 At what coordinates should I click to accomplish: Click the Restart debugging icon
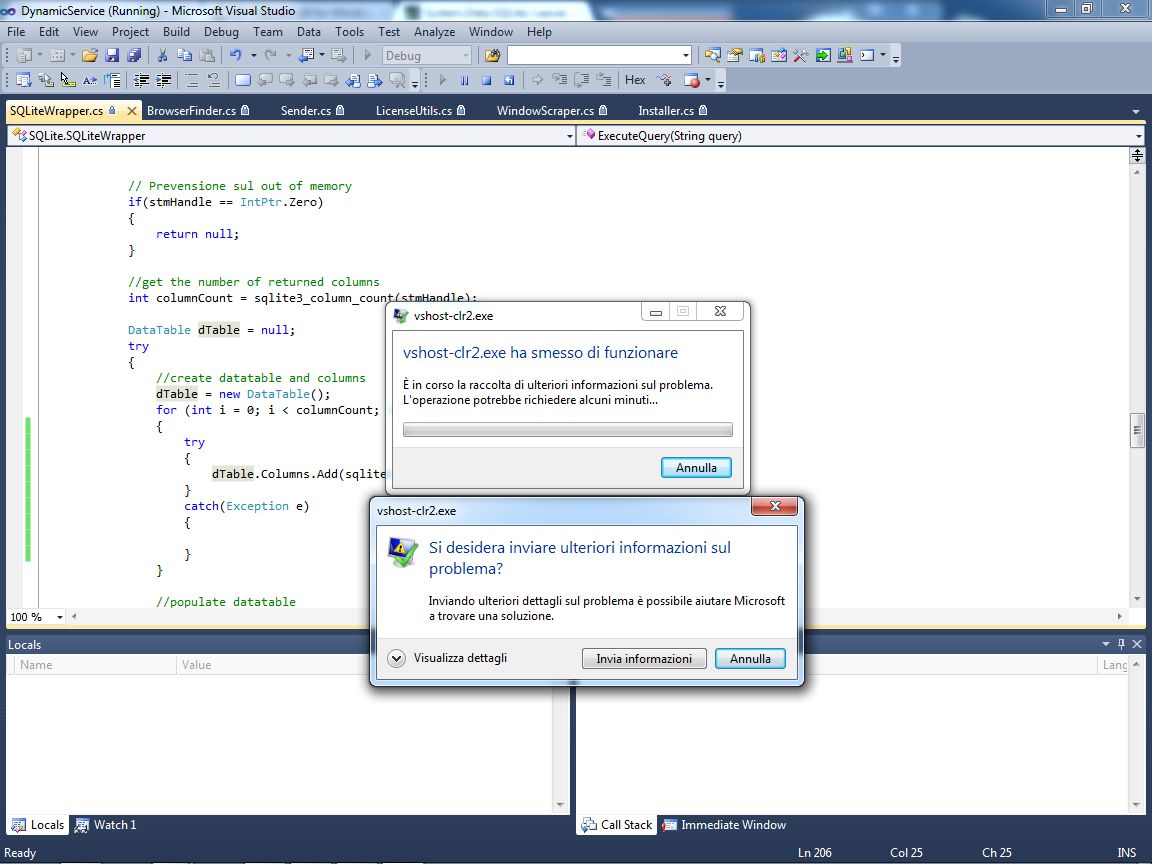click(508, 80)
